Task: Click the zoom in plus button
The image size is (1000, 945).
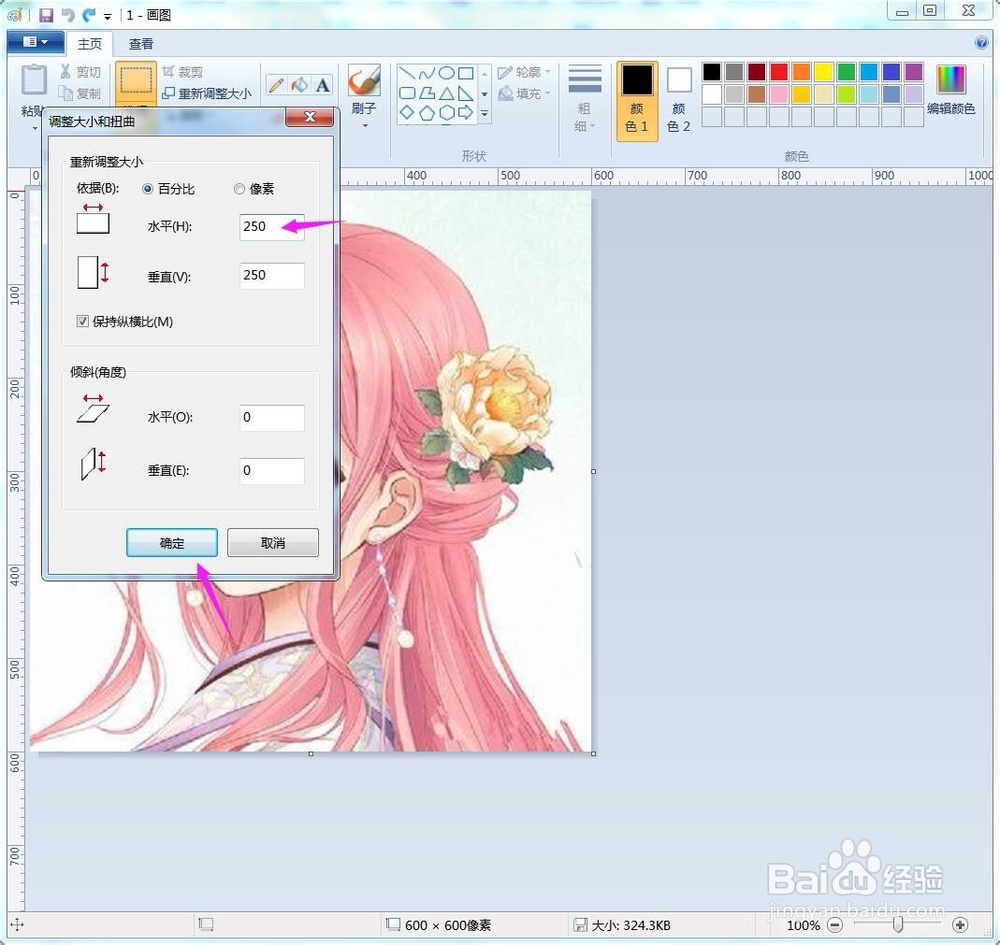Action: 960,925
